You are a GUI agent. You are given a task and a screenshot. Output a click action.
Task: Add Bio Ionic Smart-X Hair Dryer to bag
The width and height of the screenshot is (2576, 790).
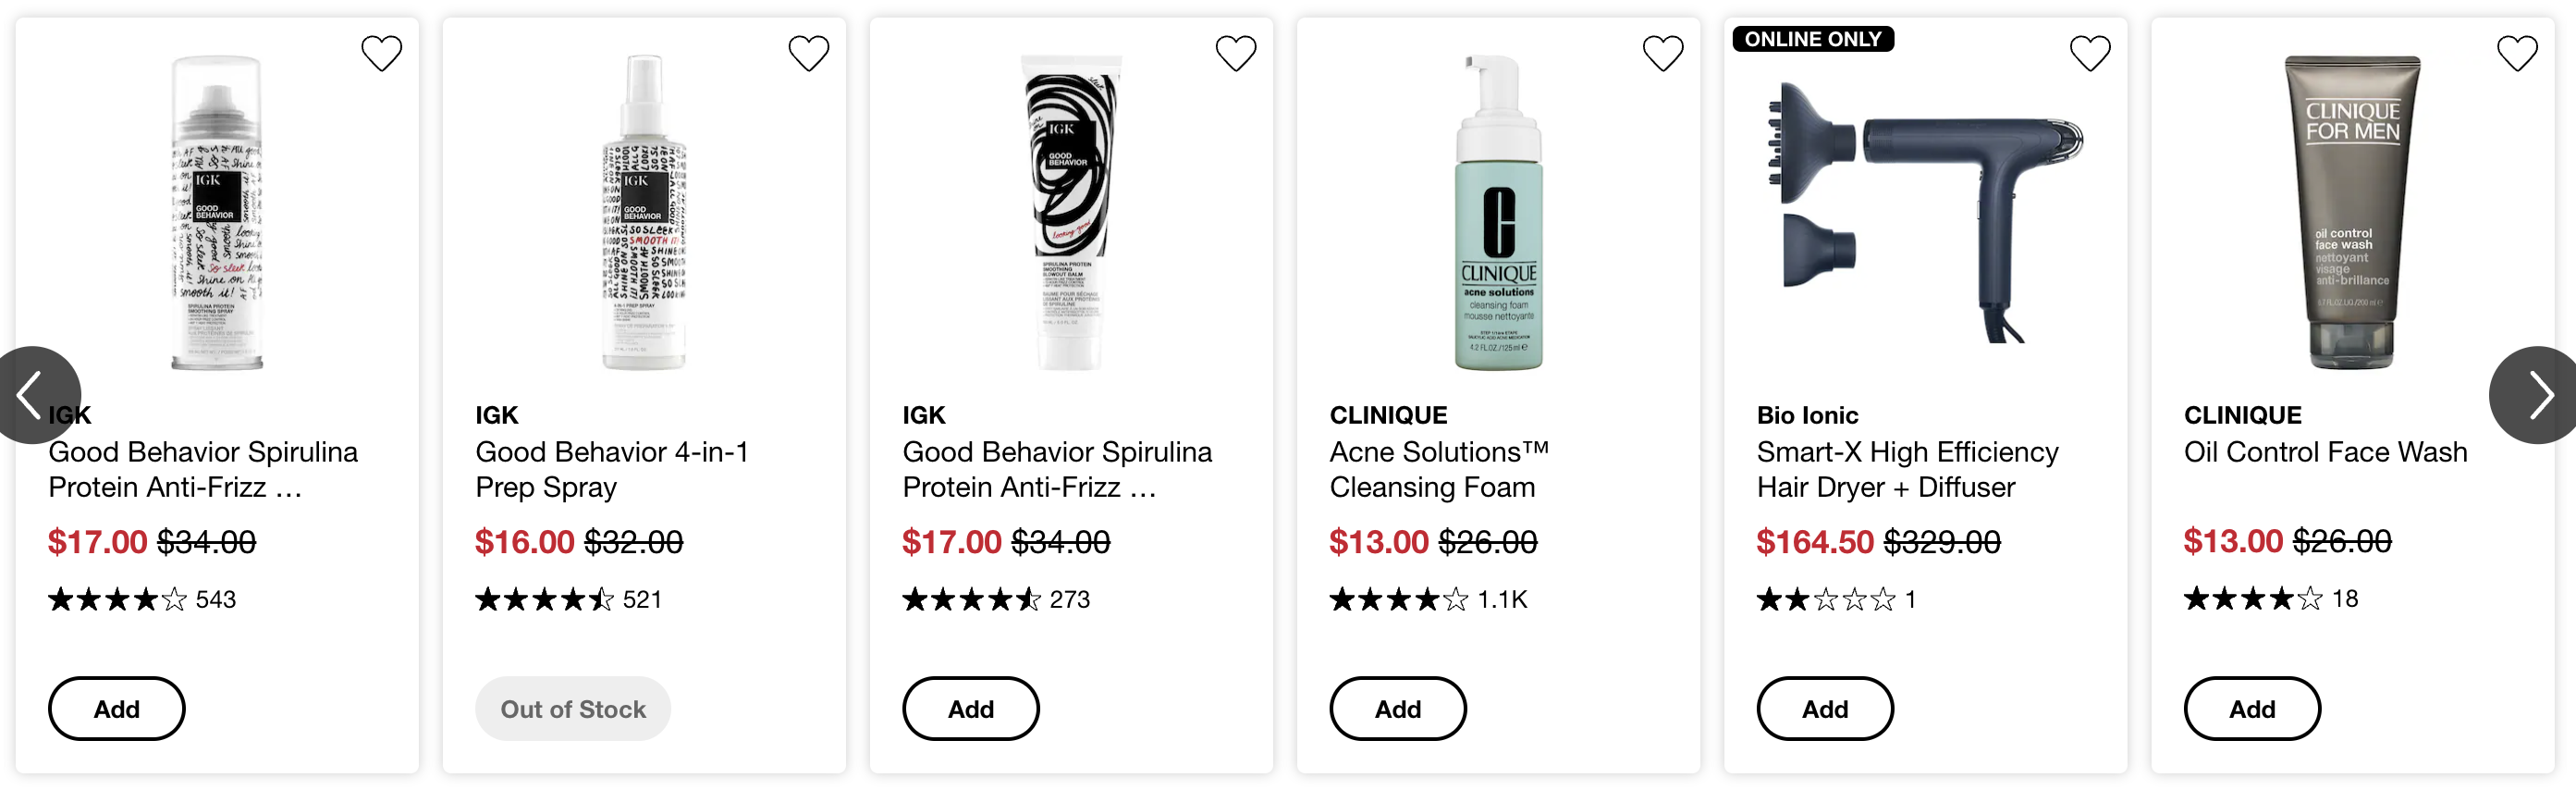1825,709
